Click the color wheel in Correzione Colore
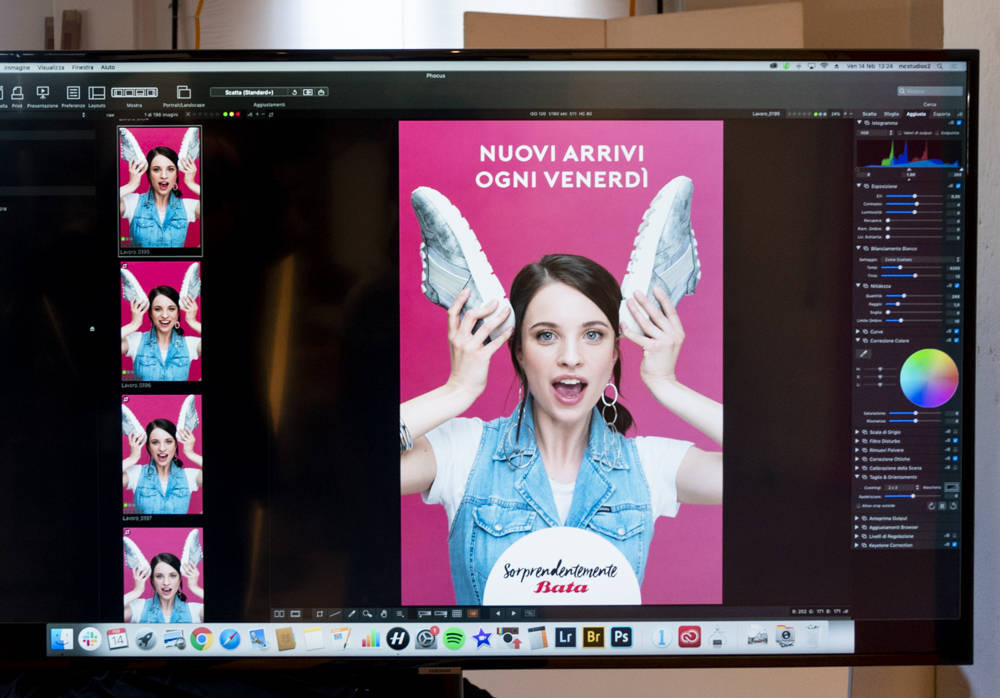The image size is (1000, 698). (x=929, y=377)
